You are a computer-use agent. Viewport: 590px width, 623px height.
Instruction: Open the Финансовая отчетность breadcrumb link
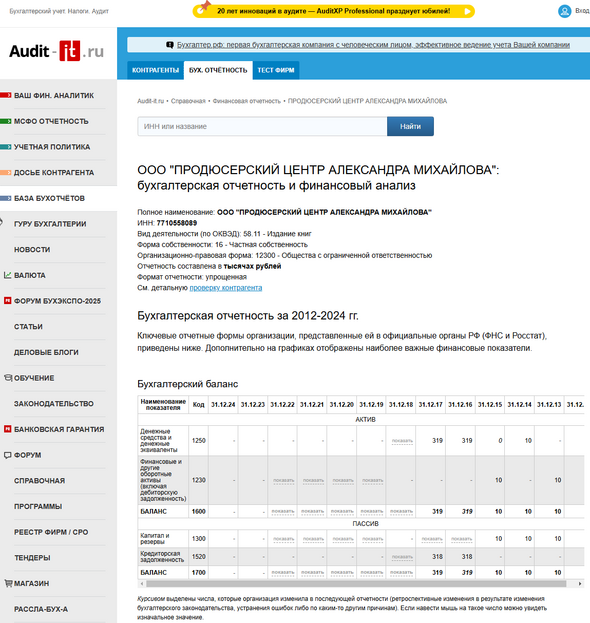coord(247,101)
